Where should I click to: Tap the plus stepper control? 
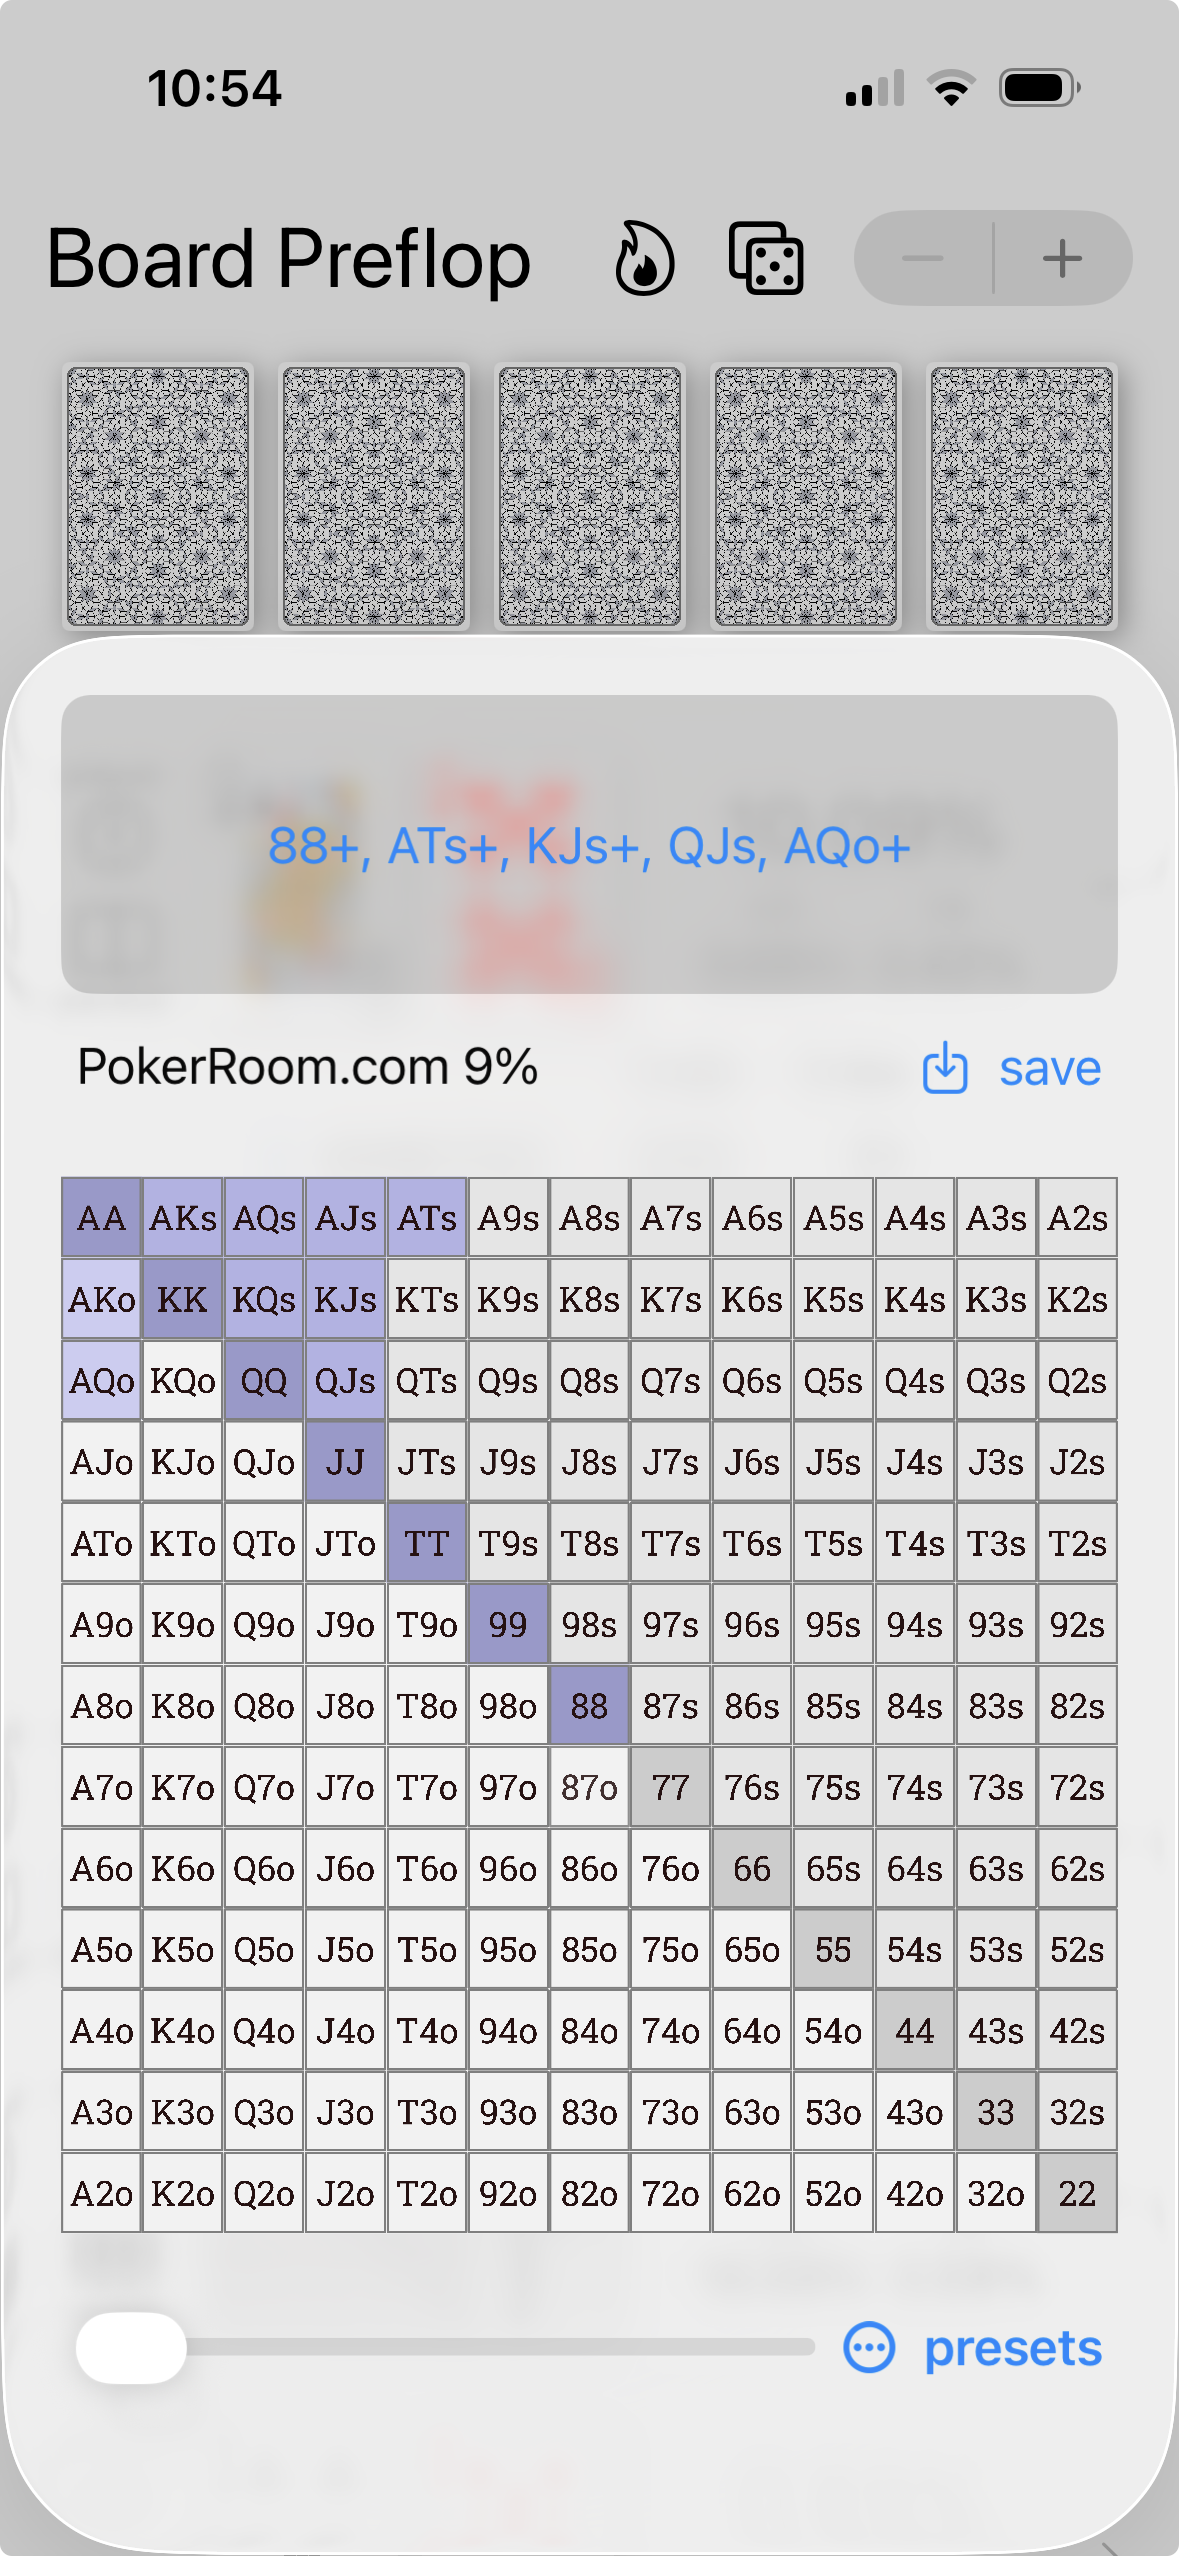tap(1062, 259)
